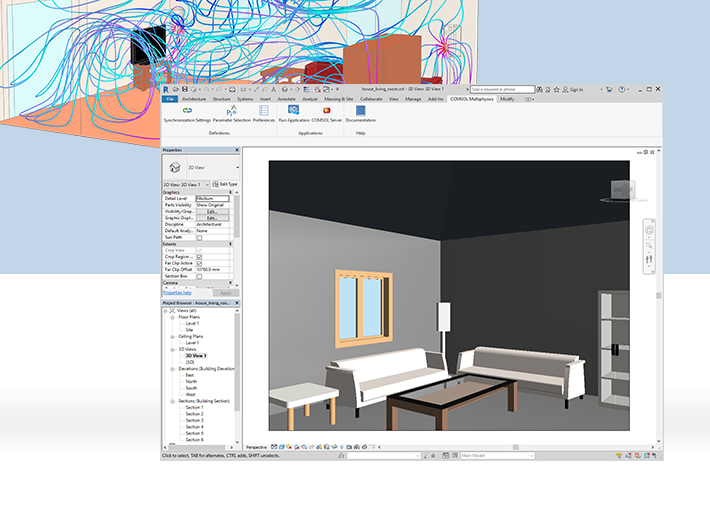Toggle the Crop Region Visible checkbox

pyautogui.click(x=199, y=257)
